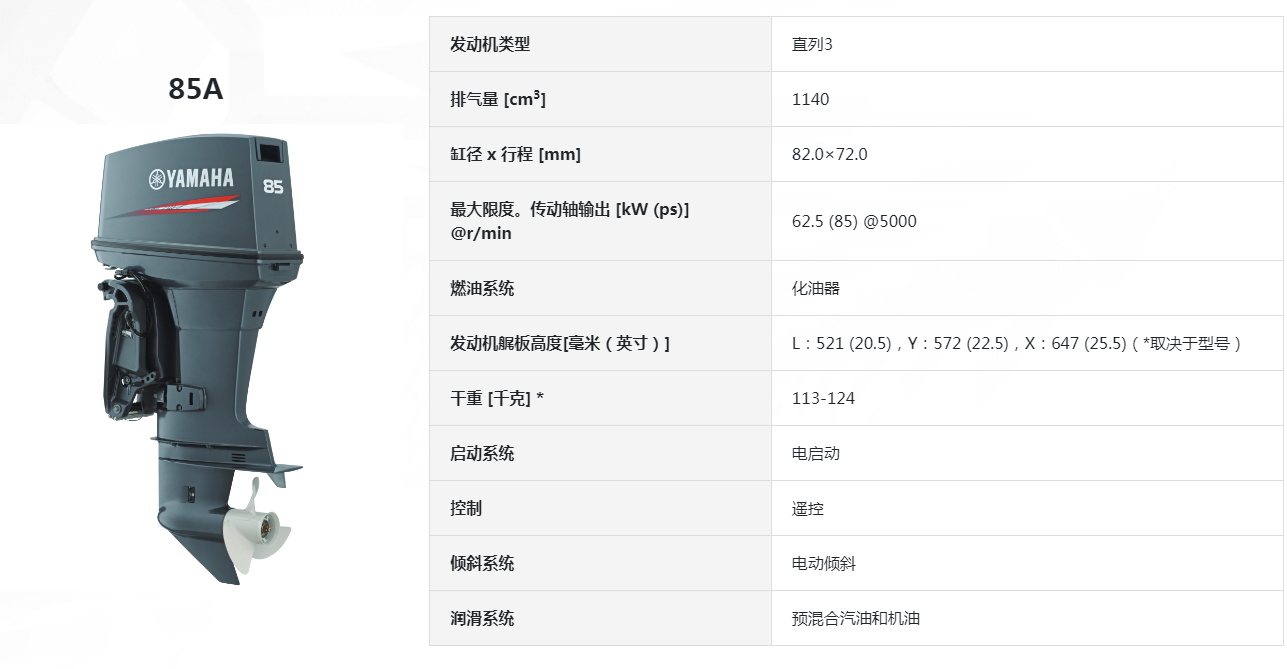Screen dimensions: 1287x669
Task: Click the 发动机艉板高度 label
Action: (x=560, y=343)
